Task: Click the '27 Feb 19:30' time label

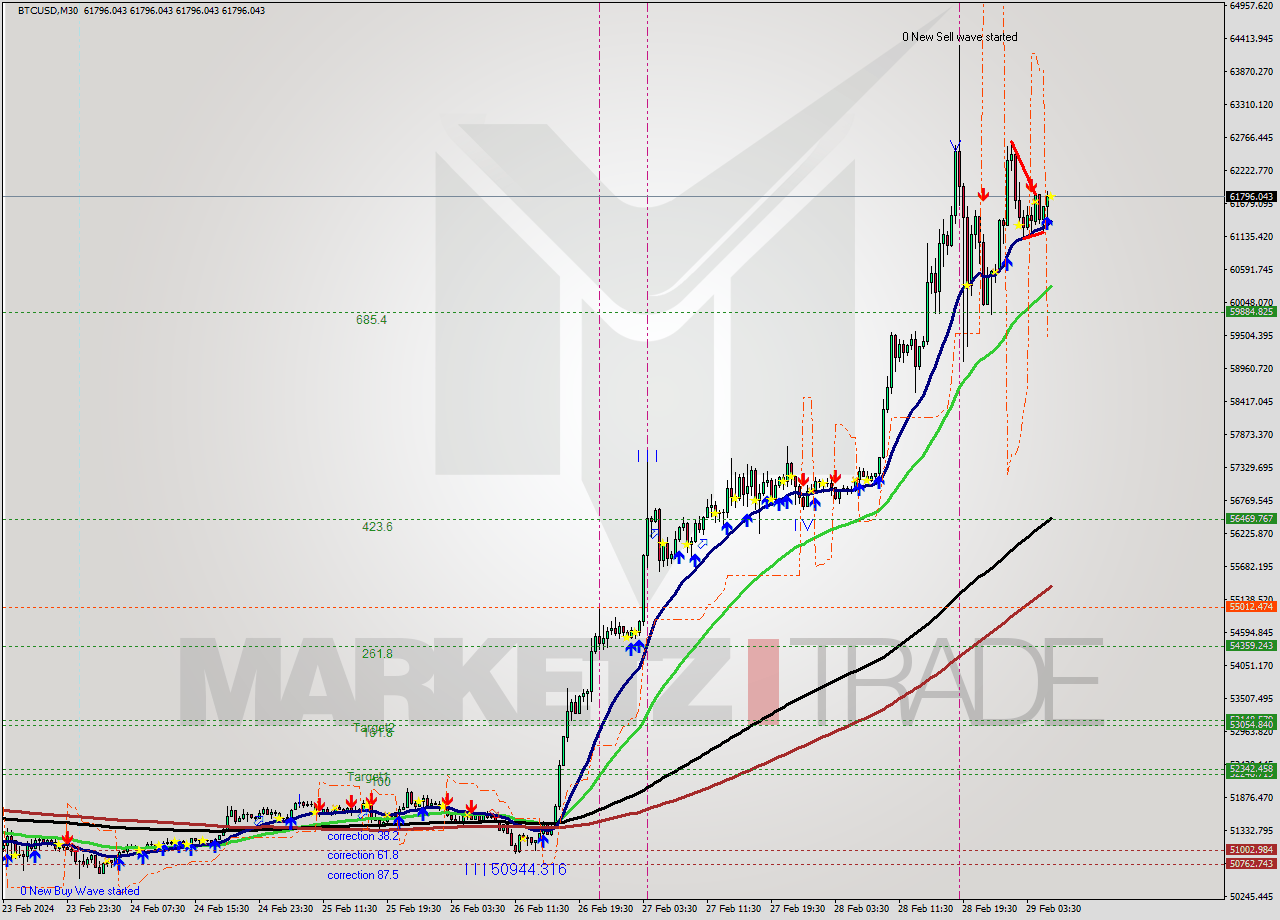Action: click(x=798, y=910)
